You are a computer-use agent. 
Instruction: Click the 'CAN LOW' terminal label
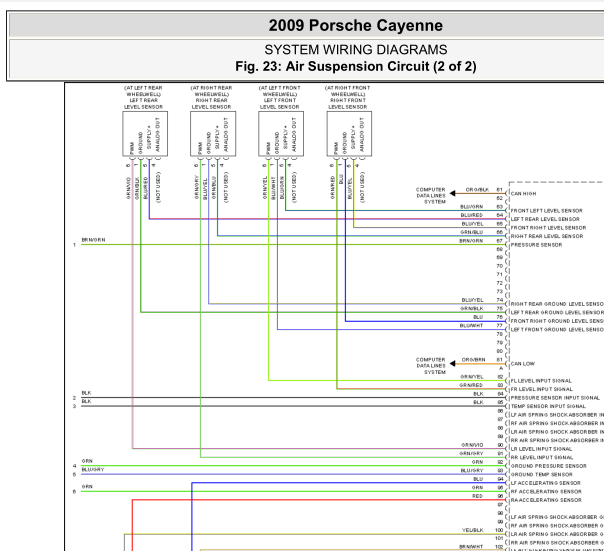[523, 364]
